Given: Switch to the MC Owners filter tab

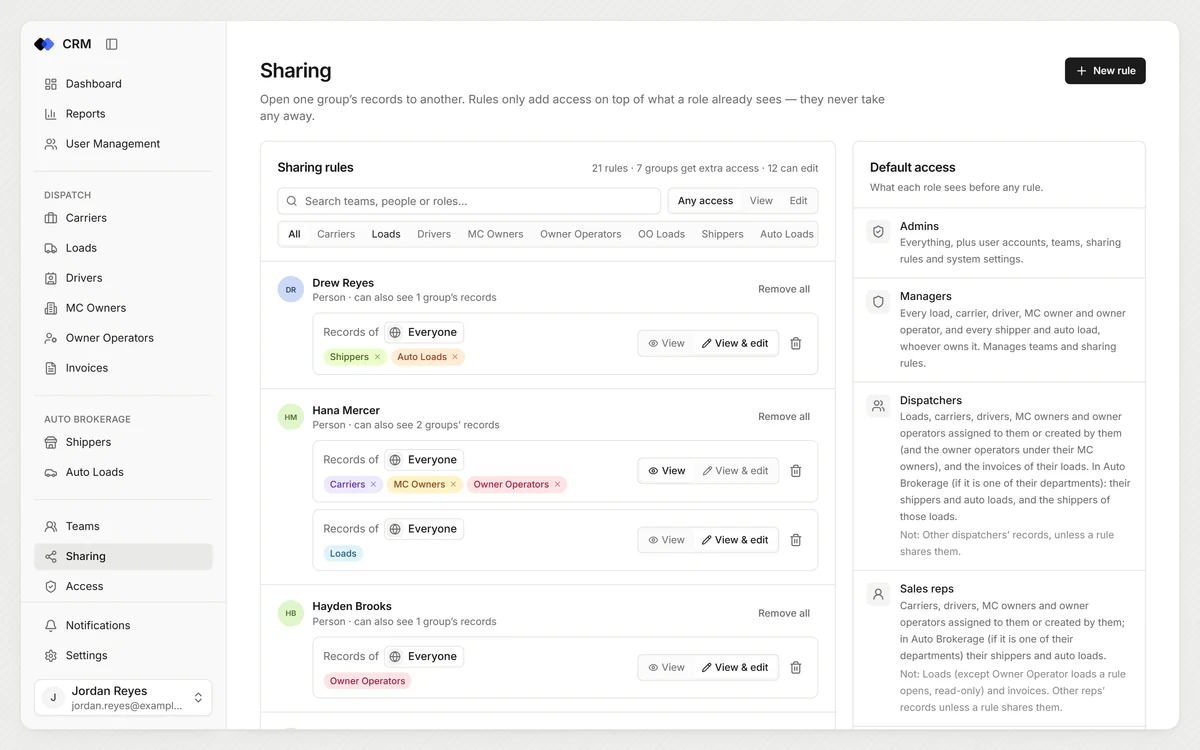Looking at the screenshot, I should click(495, 234).
